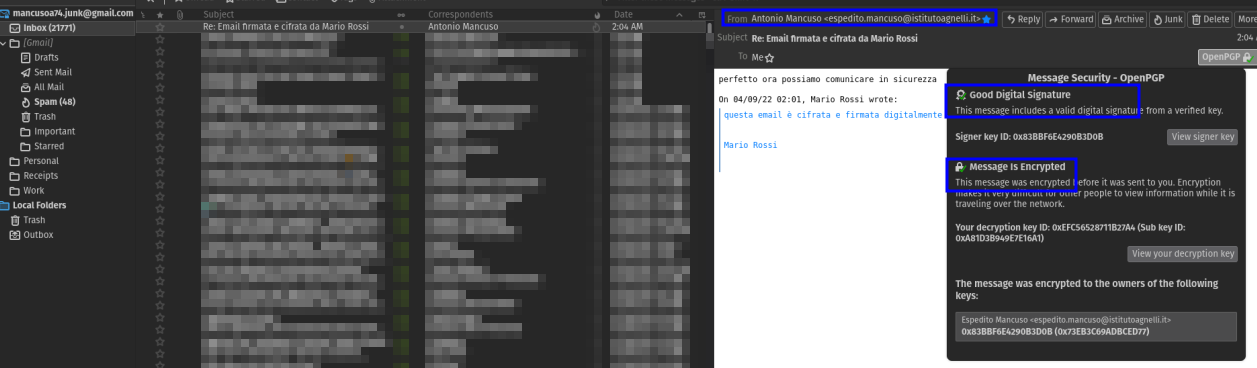Click sender Antonio Mancuso address
The width and height of the screenshot is (1257, 368).
point(865,19)
